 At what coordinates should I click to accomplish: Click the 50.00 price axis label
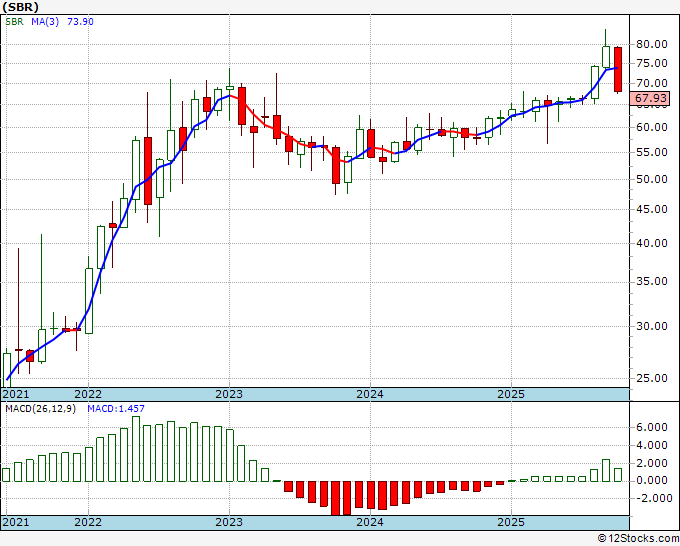(651, 180)
